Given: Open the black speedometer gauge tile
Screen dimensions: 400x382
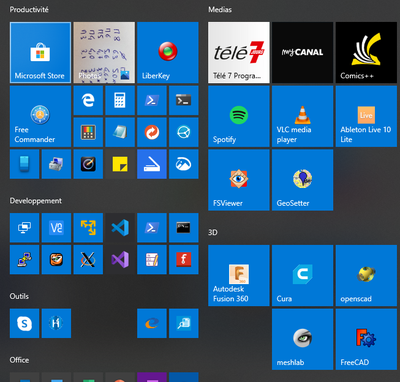Looking at the screenshot, I should 88,164.
